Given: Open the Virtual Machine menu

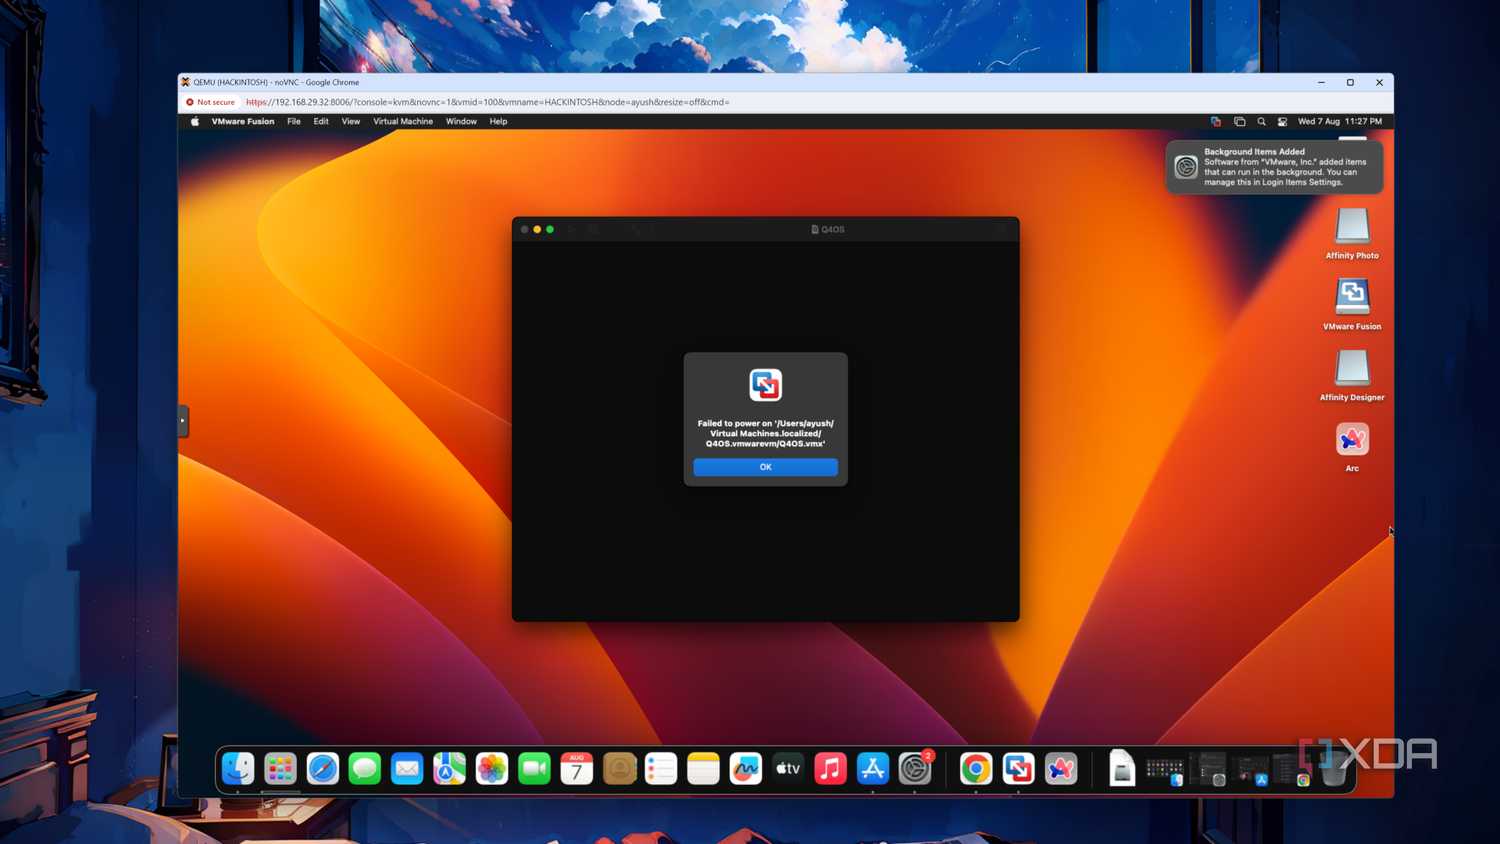Looking at the screenshot, I should coord(403,122).
